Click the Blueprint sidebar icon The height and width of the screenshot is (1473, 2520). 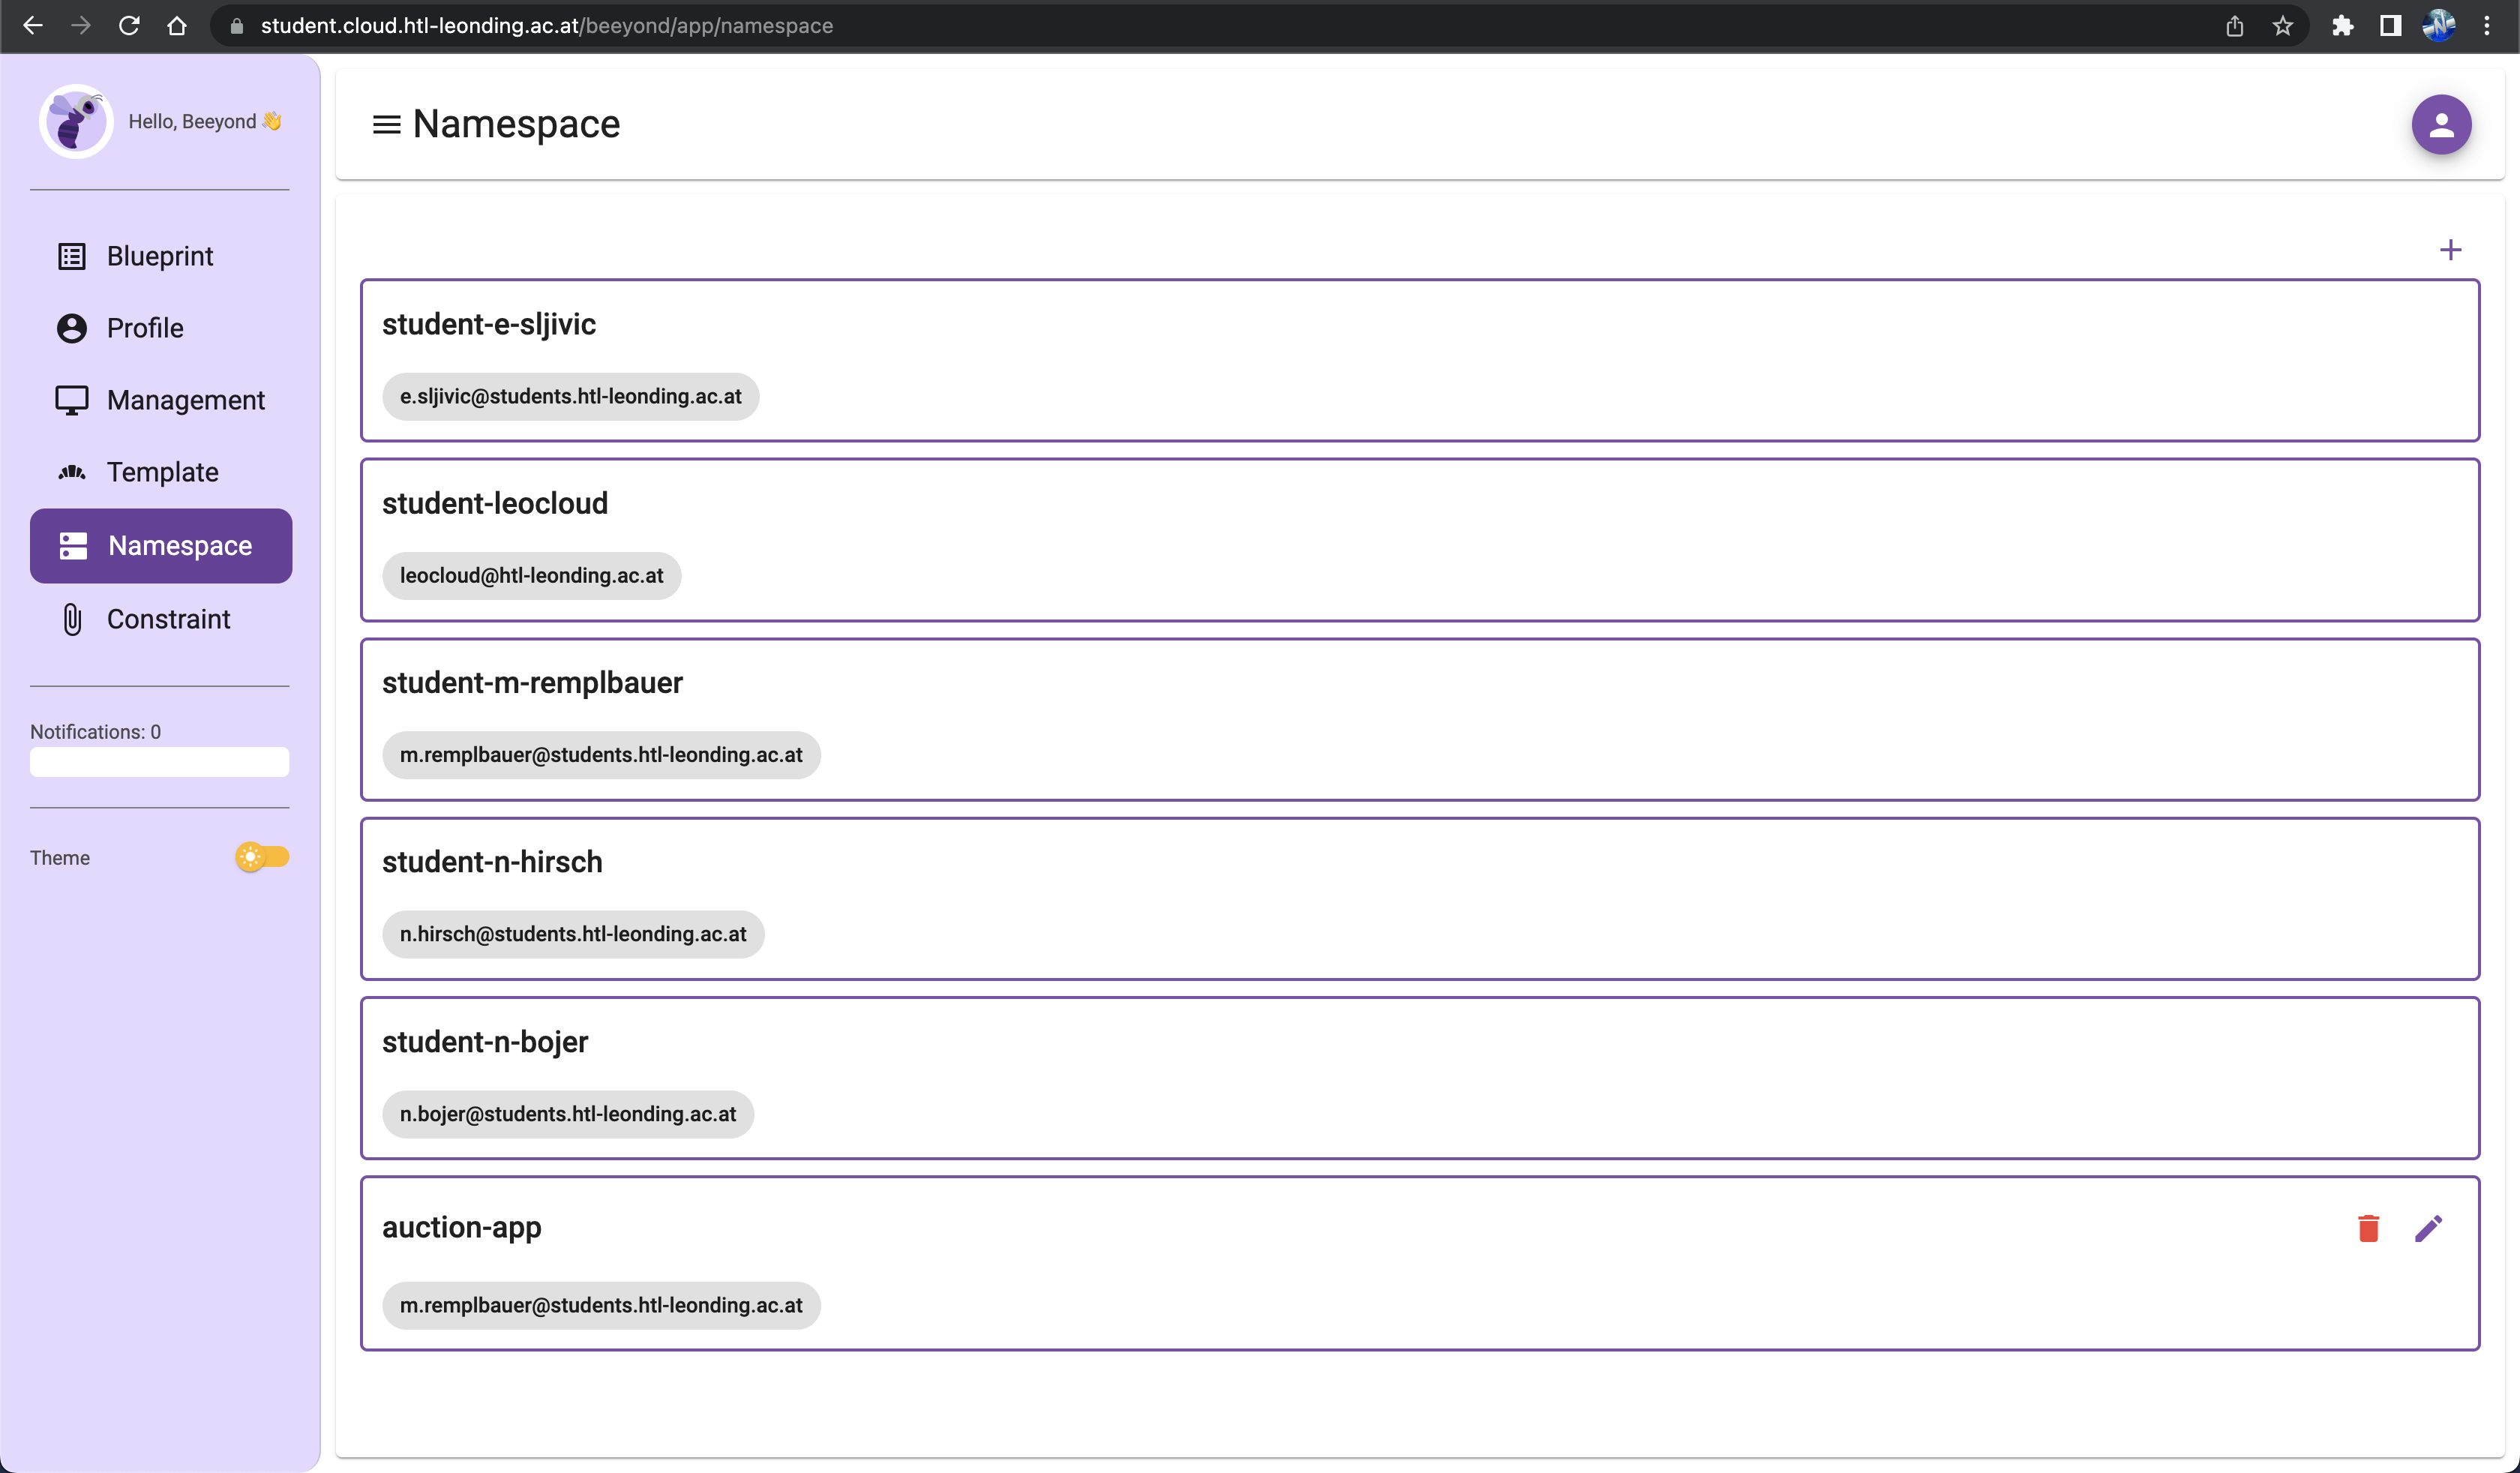72,256
